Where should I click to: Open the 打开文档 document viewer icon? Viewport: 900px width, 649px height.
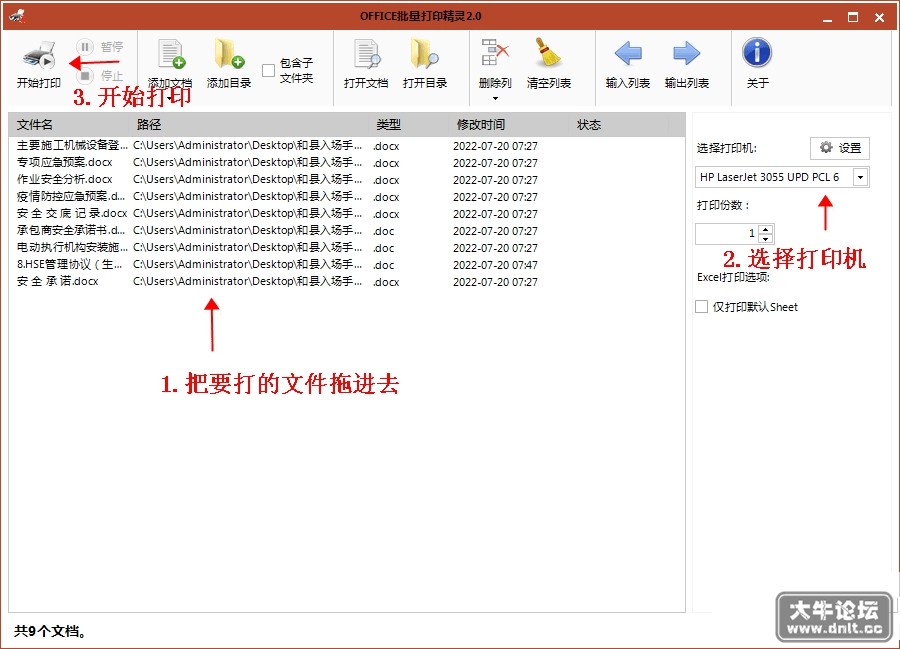(366, 55)
